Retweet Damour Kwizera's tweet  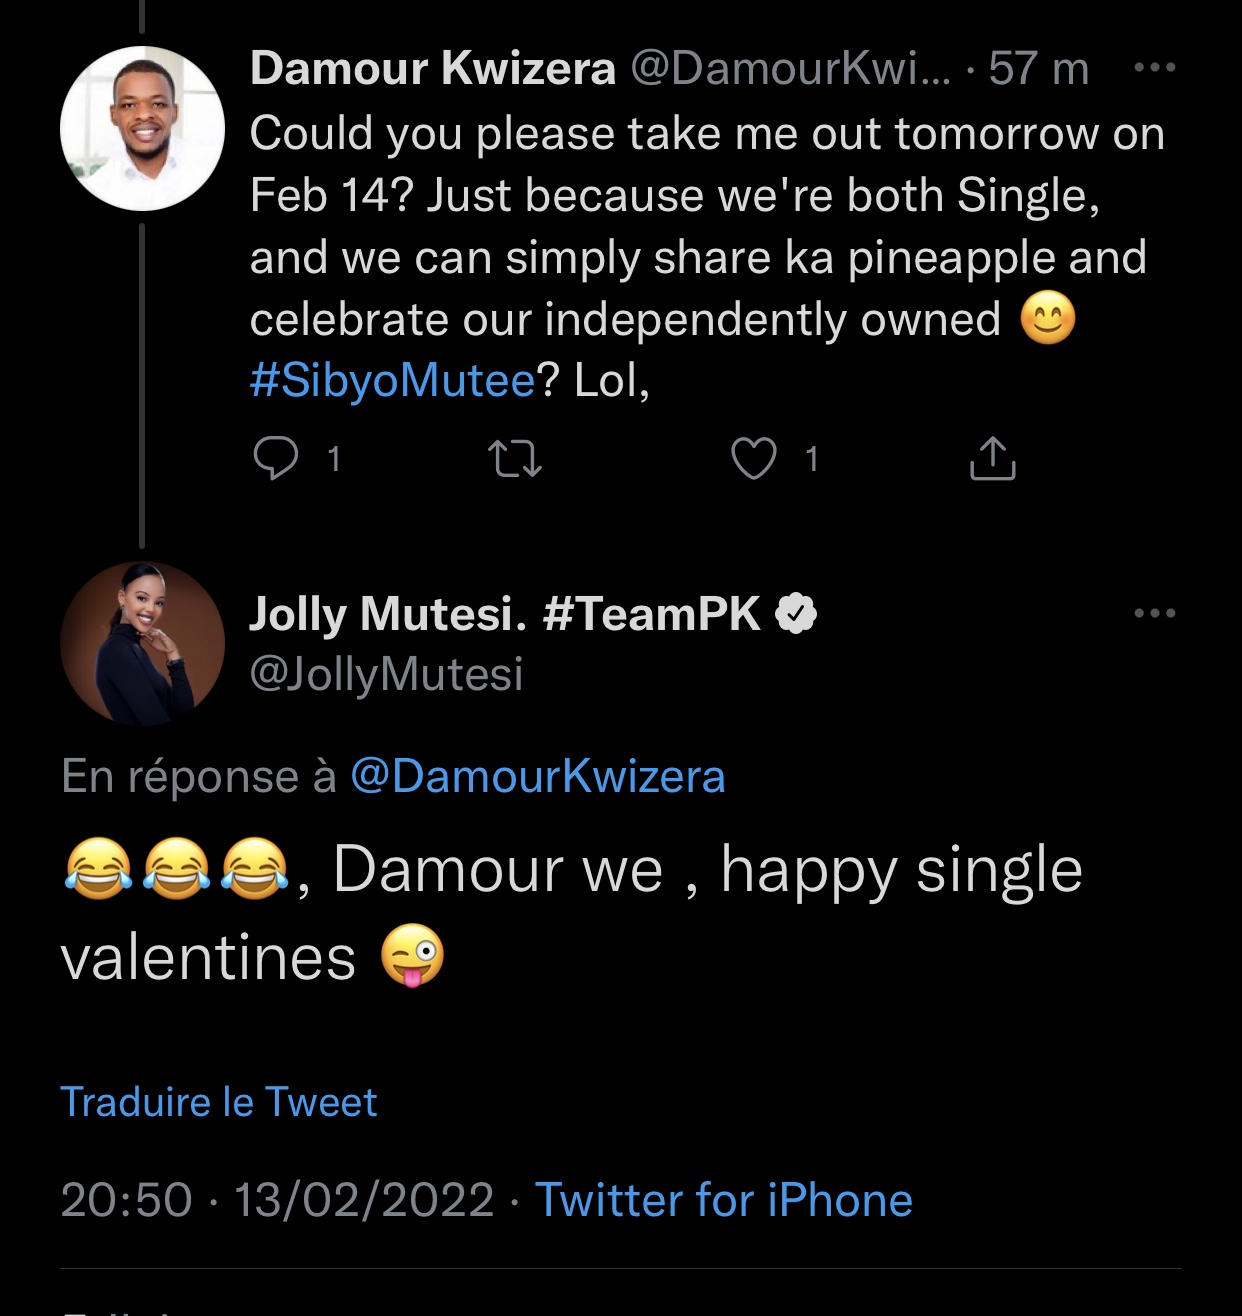[x=515, y=459]
